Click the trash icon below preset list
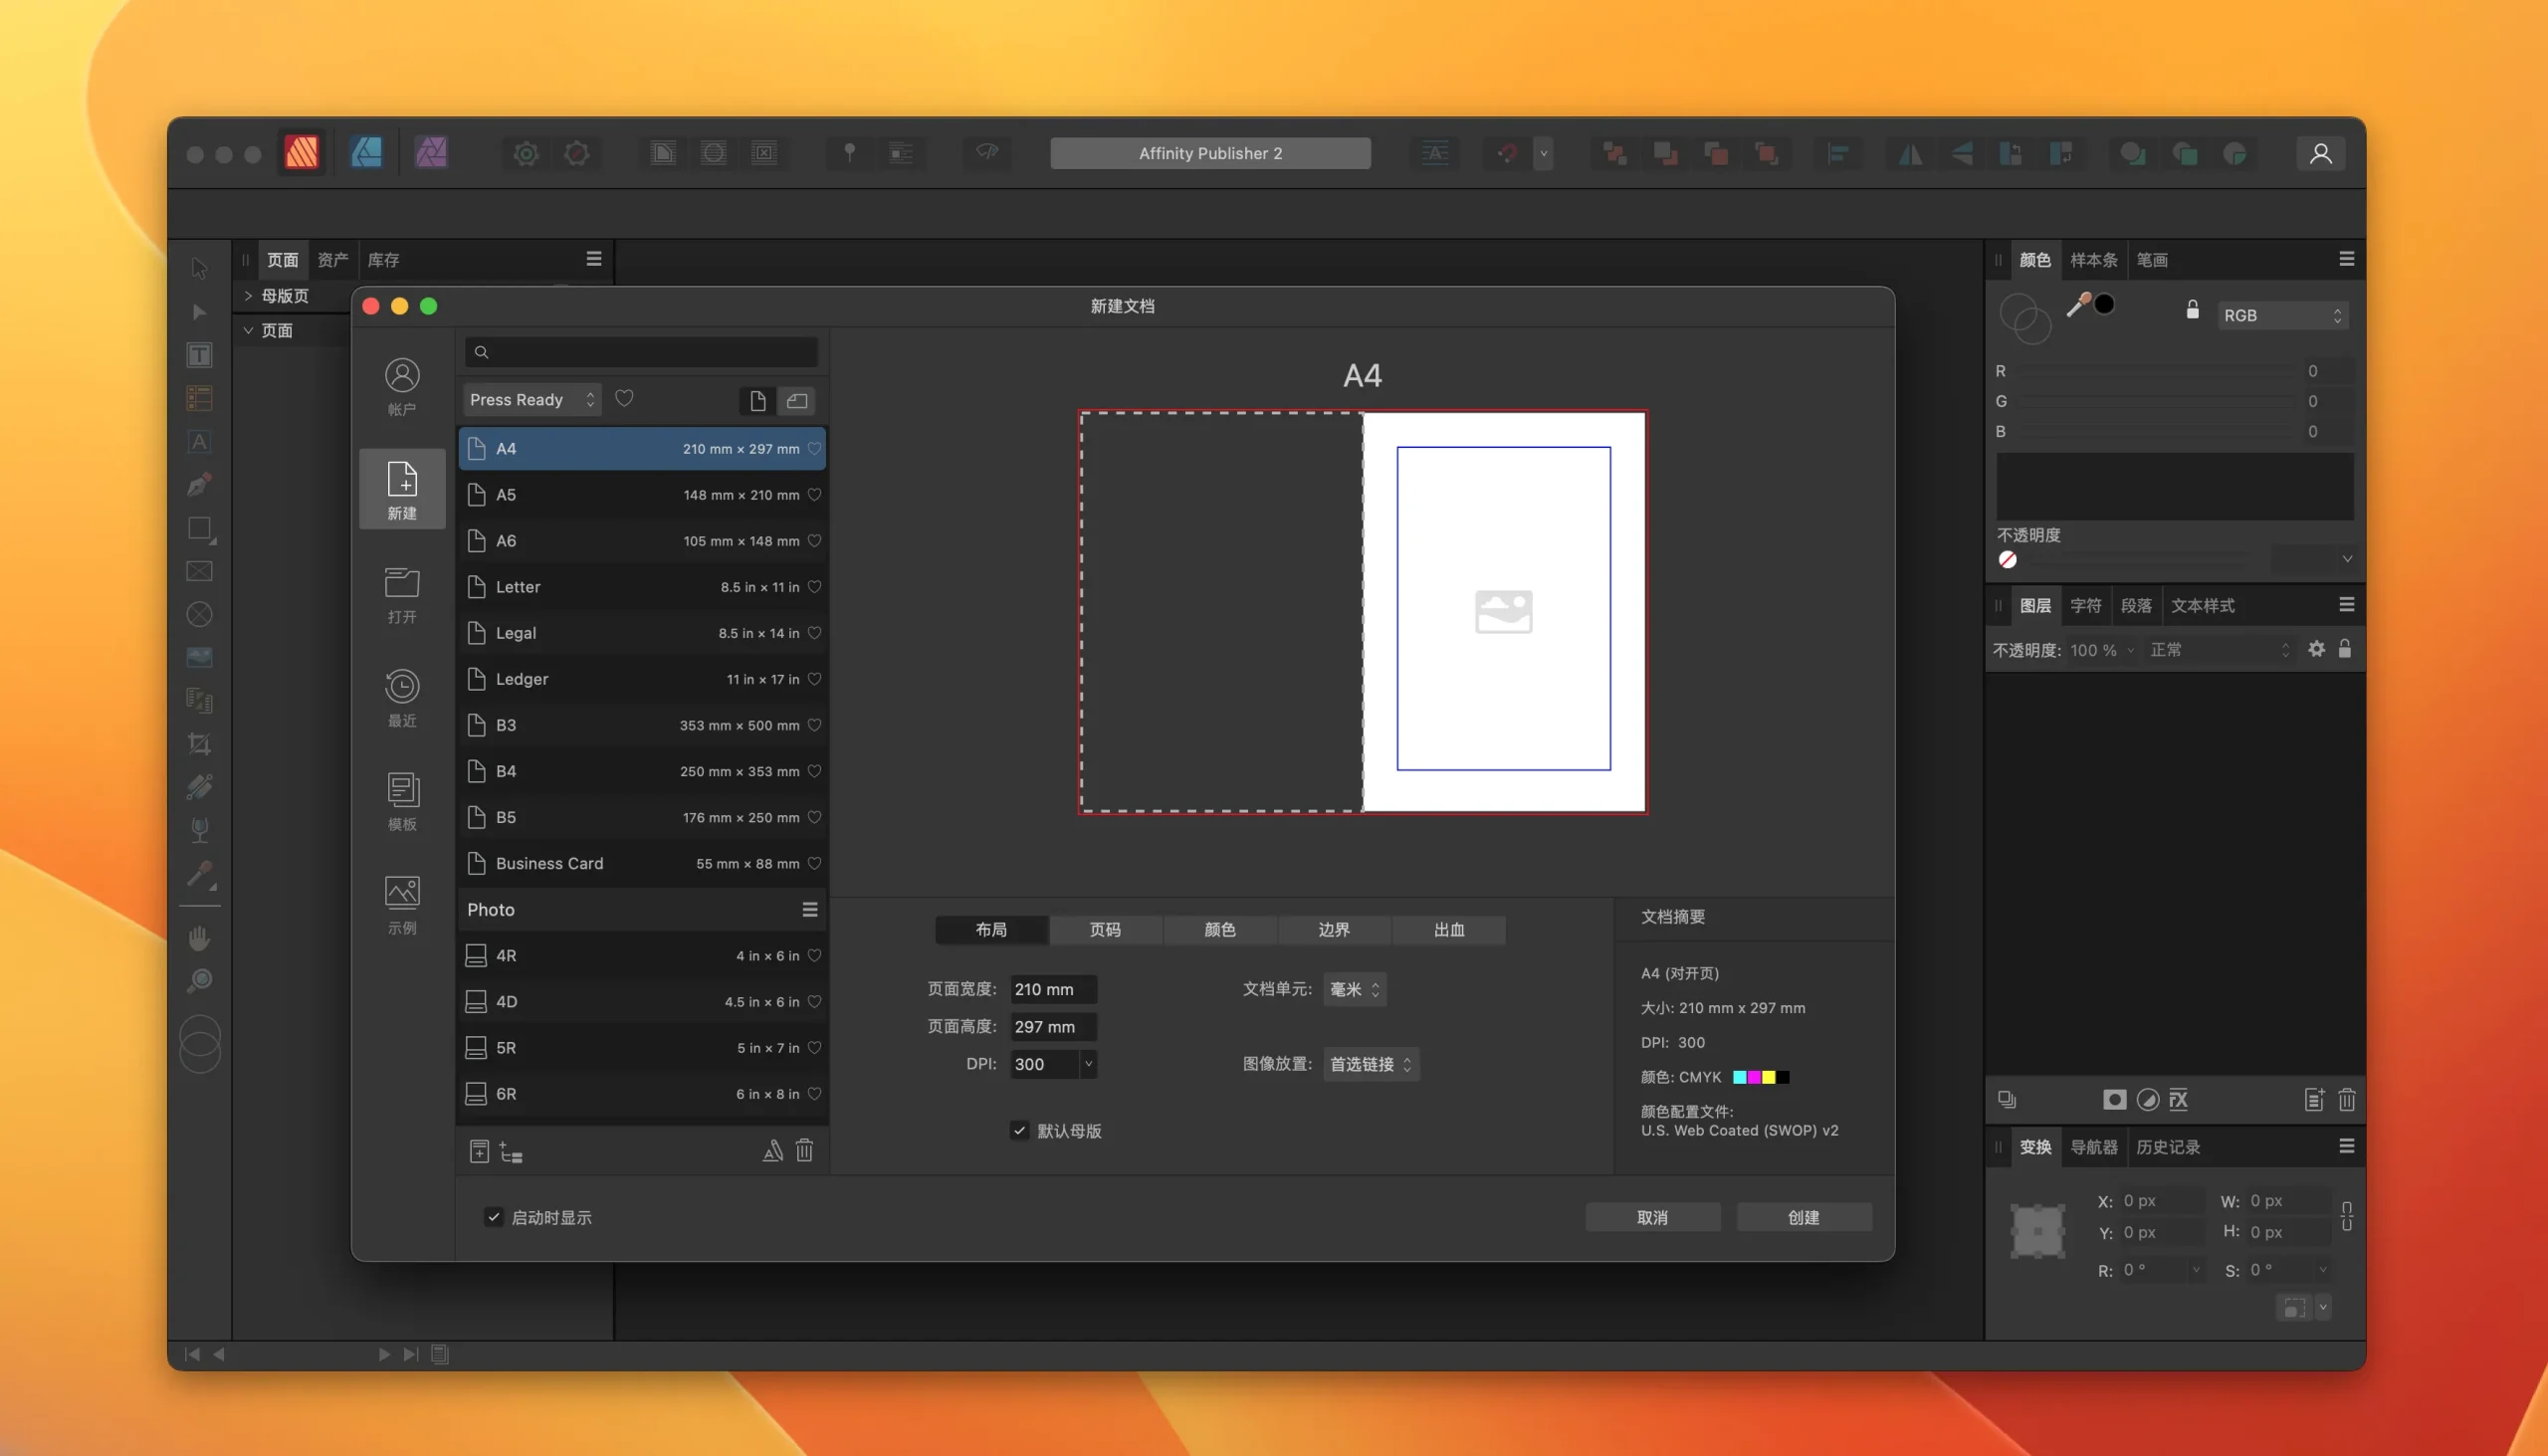The image size is (2548, 1456). pyautogui.click(x=804, y=1151)
